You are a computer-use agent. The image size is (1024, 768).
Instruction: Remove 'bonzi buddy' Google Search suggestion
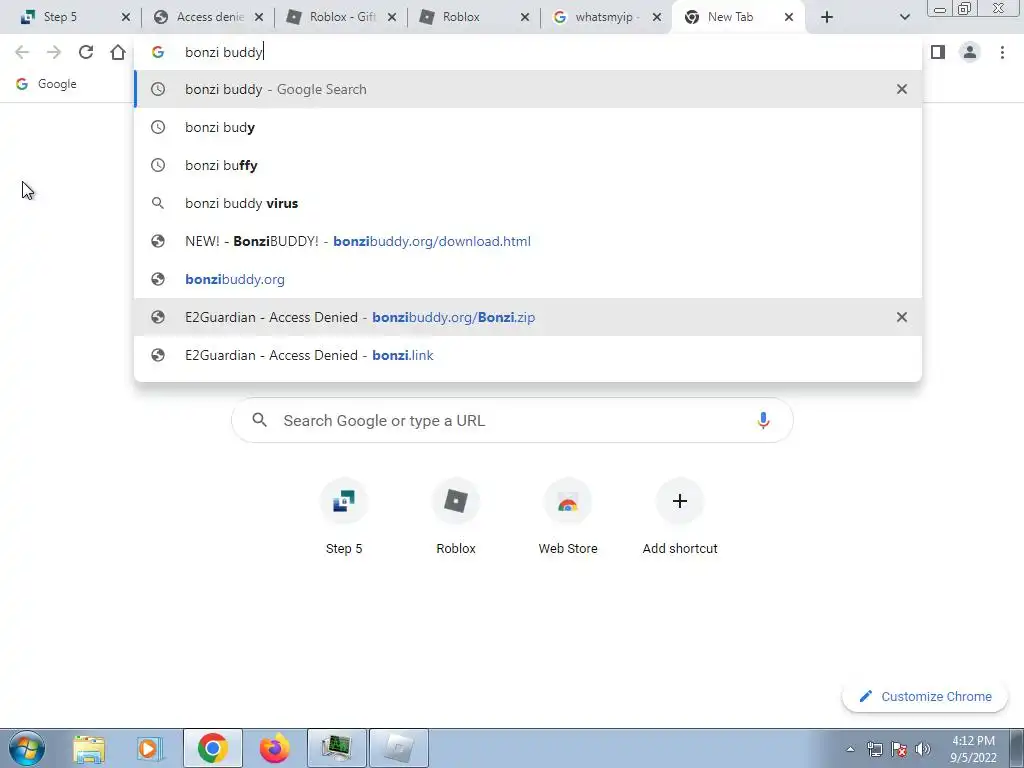902,89
